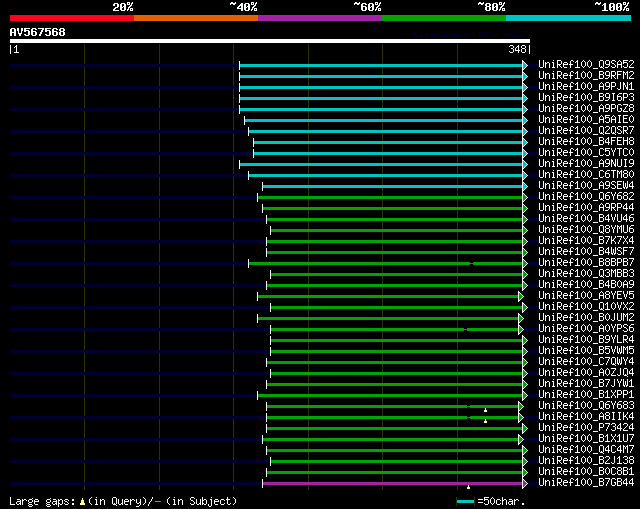Screen dimensions: 640x509
Task: Click the cyan alignment bar of UniRef100_Q9SA52
Action: [381, 65]
